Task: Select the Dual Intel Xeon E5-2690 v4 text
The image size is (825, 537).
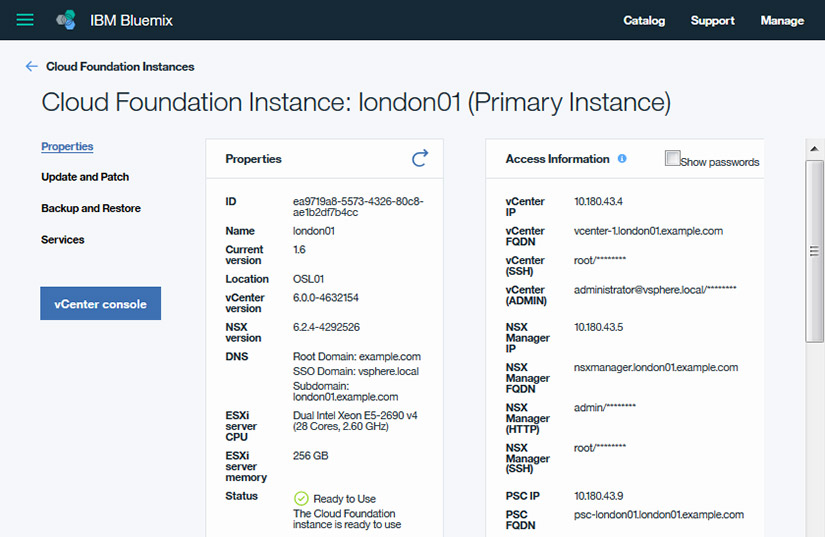Action: coord(355,415)
